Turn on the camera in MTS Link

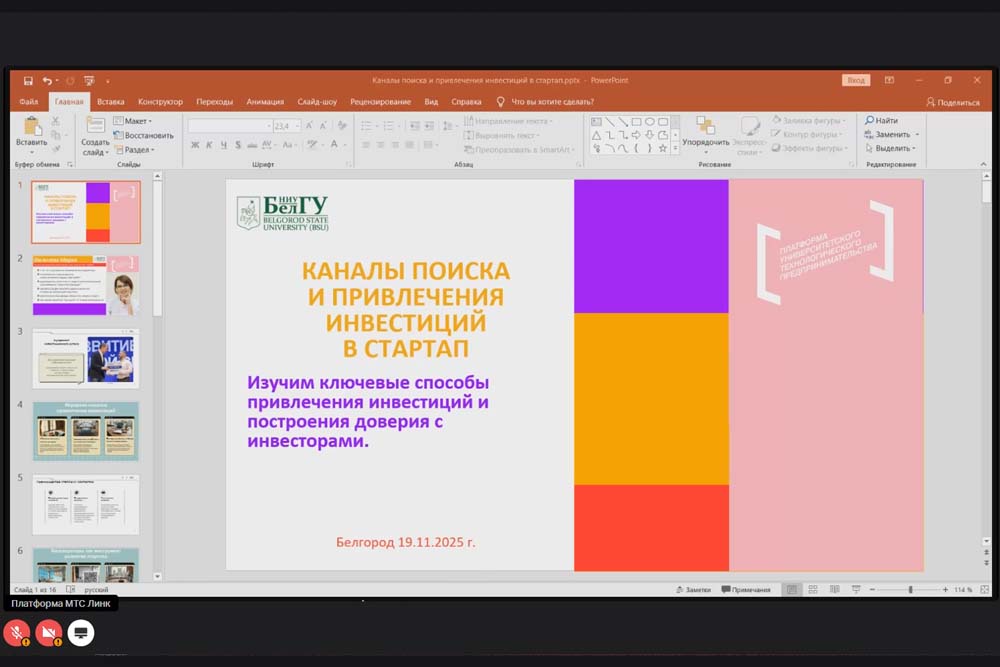48,632
